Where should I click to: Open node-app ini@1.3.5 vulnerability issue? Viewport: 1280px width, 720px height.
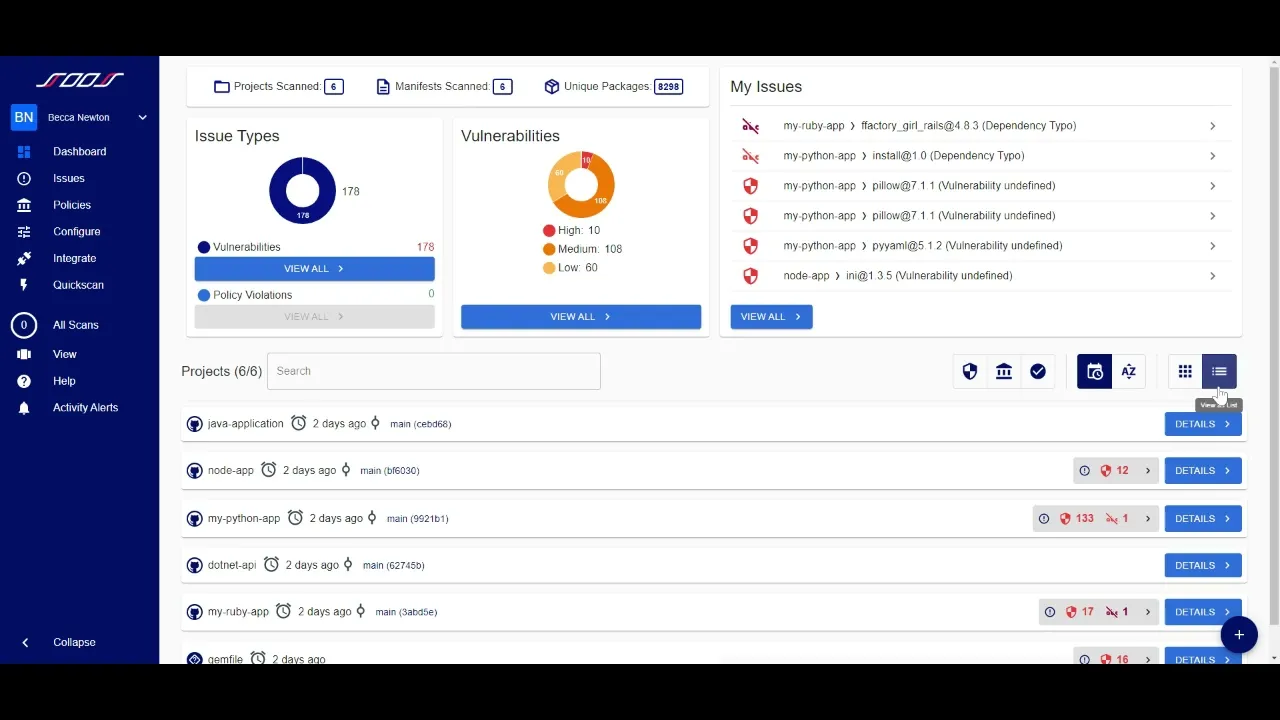click(980, 276)
